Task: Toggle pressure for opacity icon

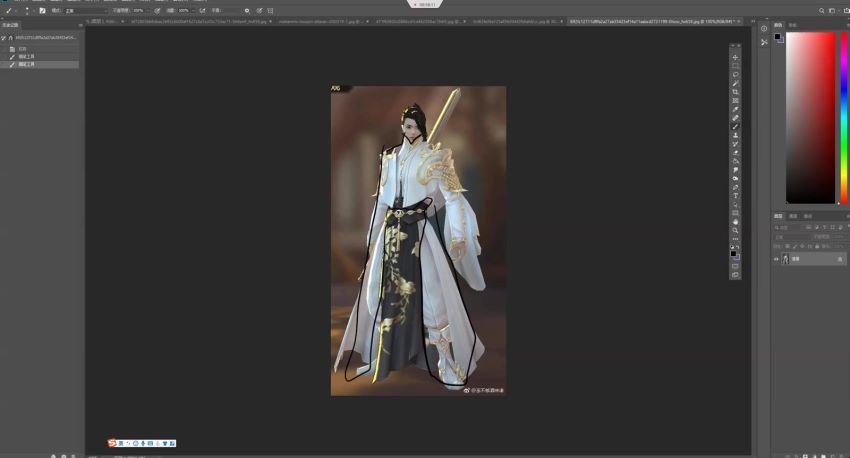Action: 157,10
